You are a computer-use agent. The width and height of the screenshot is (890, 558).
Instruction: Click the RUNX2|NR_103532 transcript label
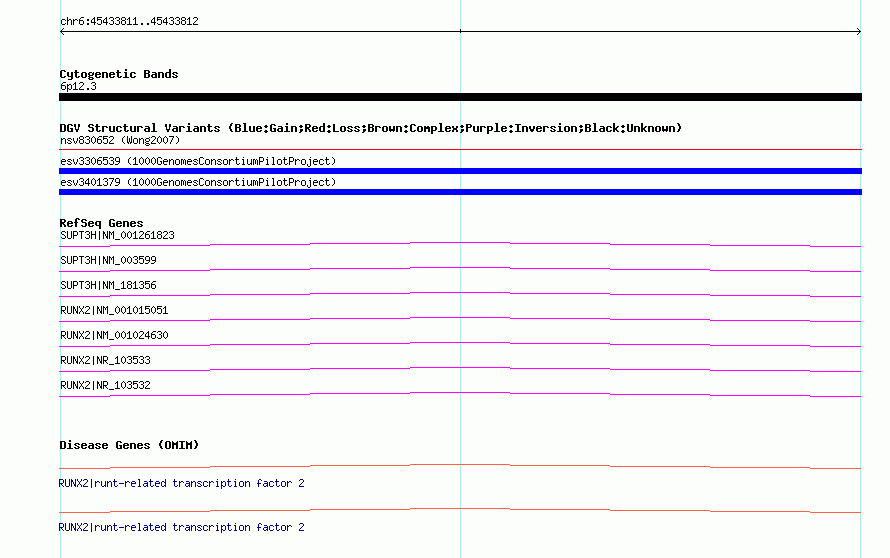pyautogui.click(x=105, y=385)
